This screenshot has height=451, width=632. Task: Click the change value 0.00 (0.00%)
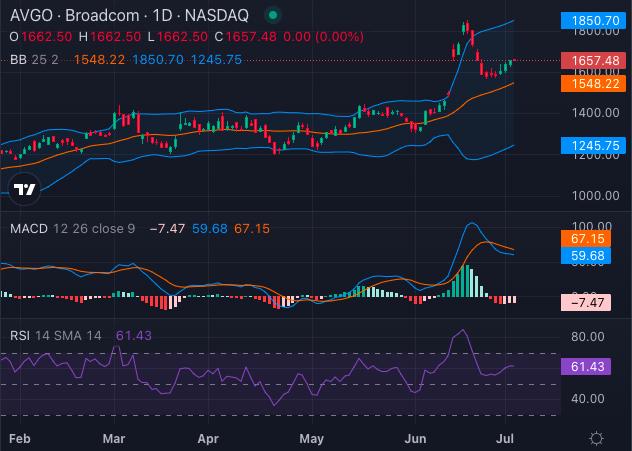pos(323,37)
